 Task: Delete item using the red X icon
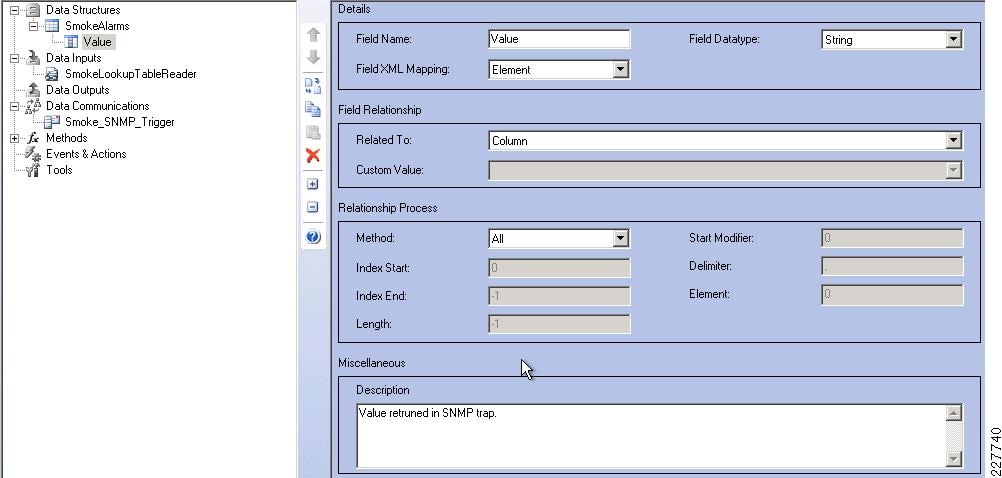click(x=313, y=155)
